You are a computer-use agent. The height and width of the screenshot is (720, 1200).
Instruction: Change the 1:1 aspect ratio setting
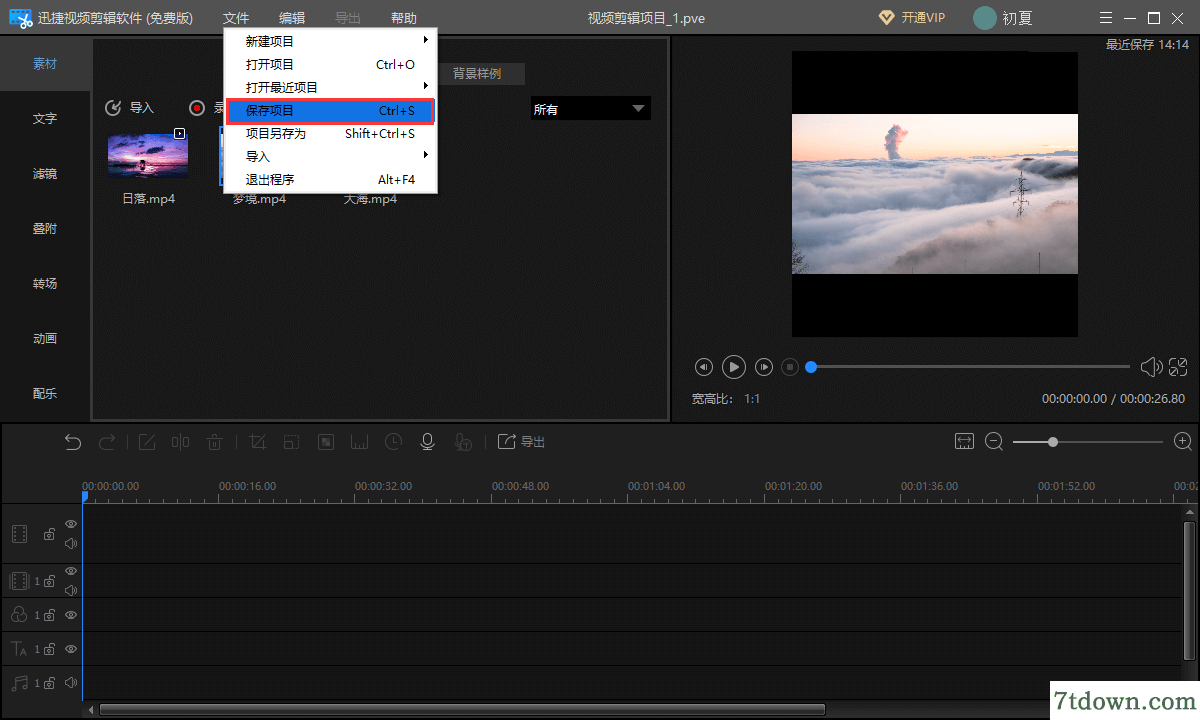pos(752,398)
